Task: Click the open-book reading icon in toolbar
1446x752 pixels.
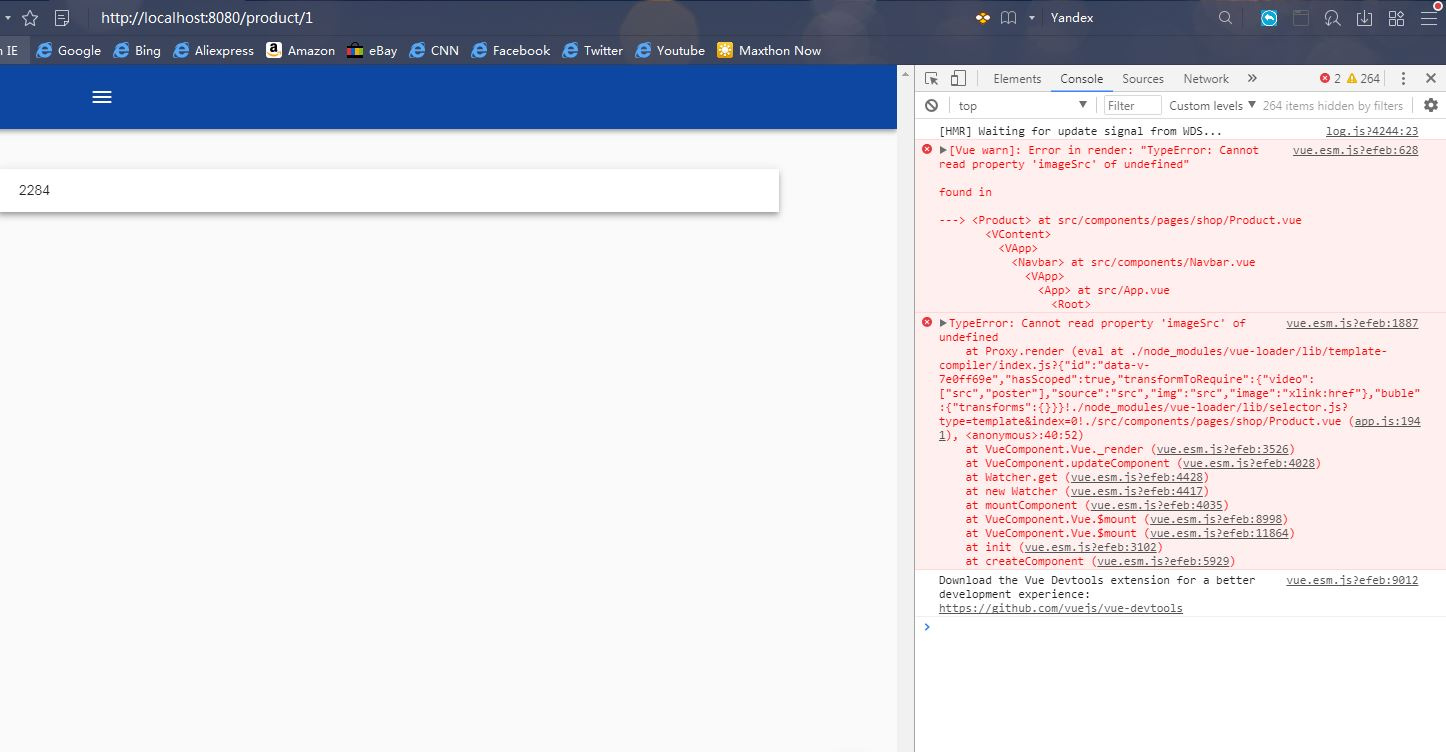Action: tap(1009, 18)
